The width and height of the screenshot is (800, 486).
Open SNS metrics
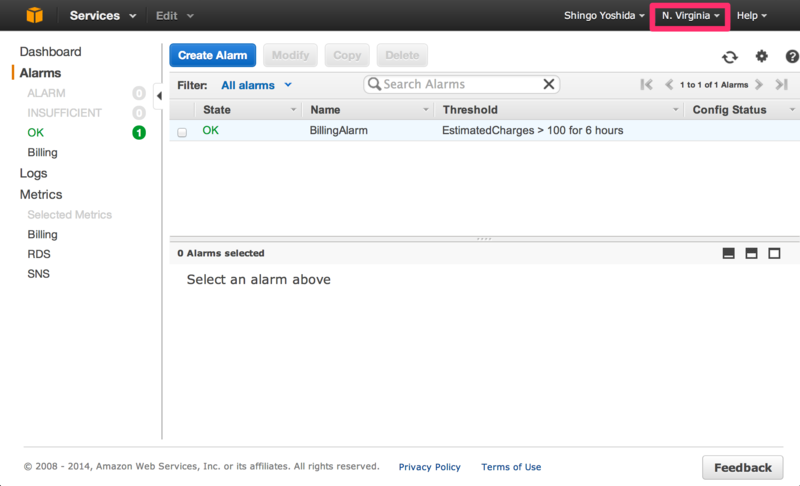38,274
